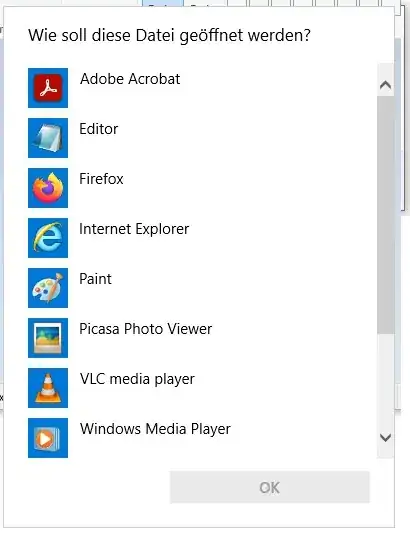This screenshot has width=410, height=533.
Task: Click the 'Windows Media Player' label
Action: click(155, 429)
